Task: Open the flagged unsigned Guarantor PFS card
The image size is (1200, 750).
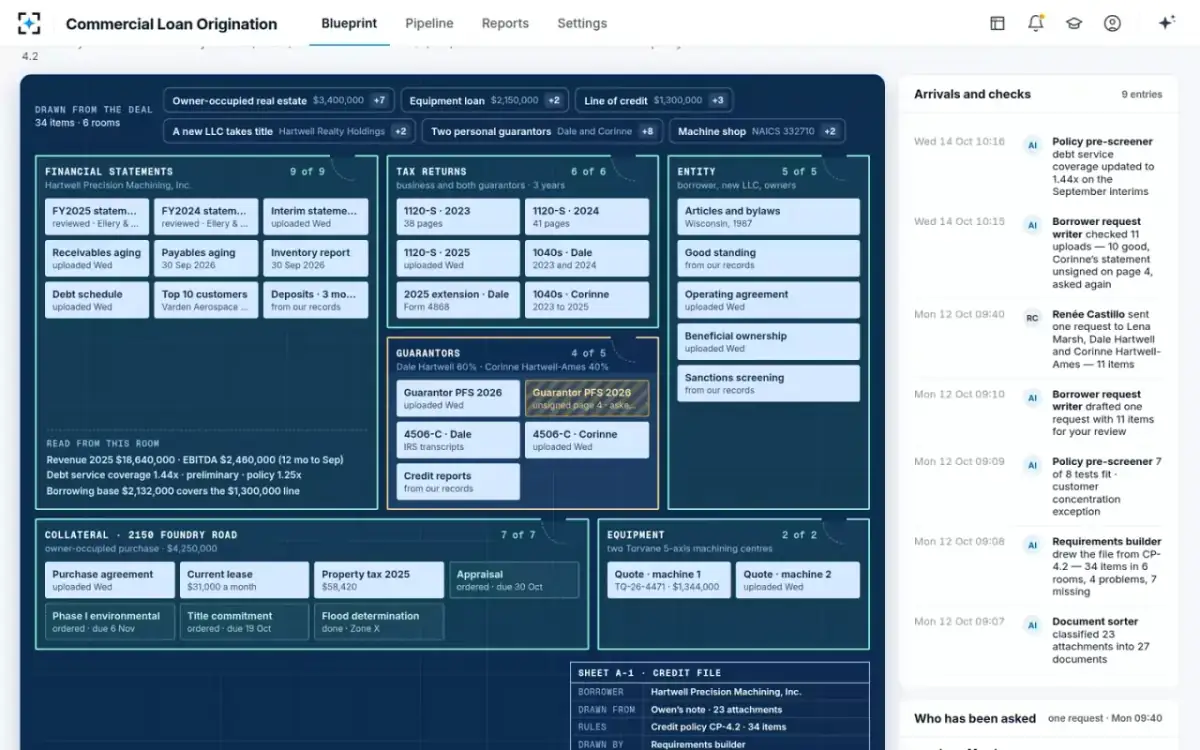Action: (587, 398)
